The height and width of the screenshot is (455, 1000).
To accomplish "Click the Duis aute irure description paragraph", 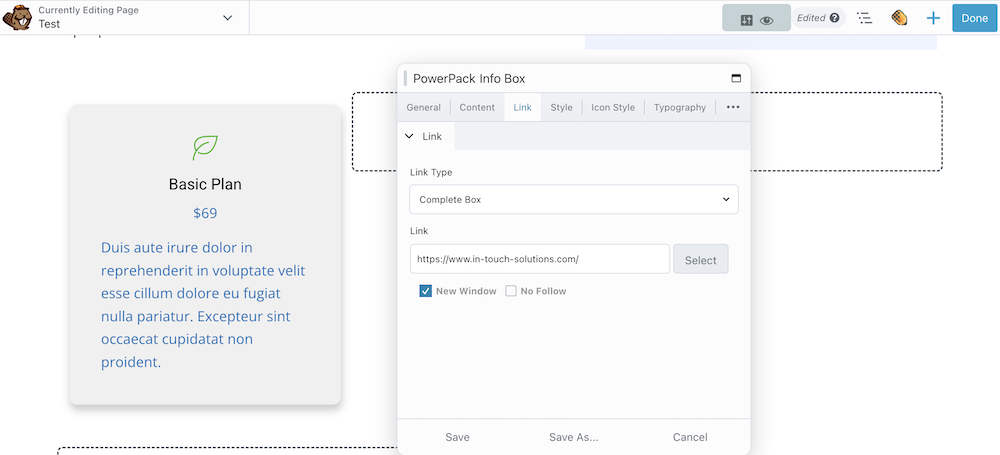I will click(x=203, y=304).
